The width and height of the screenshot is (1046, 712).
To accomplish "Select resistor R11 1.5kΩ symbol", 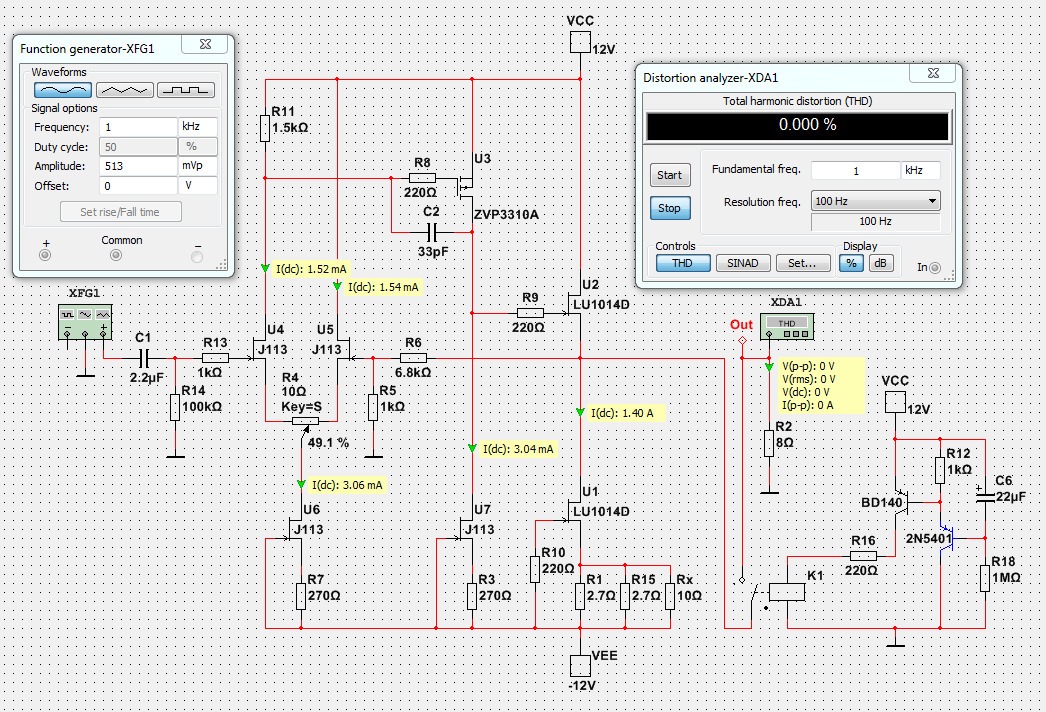I will coord(265,128).
